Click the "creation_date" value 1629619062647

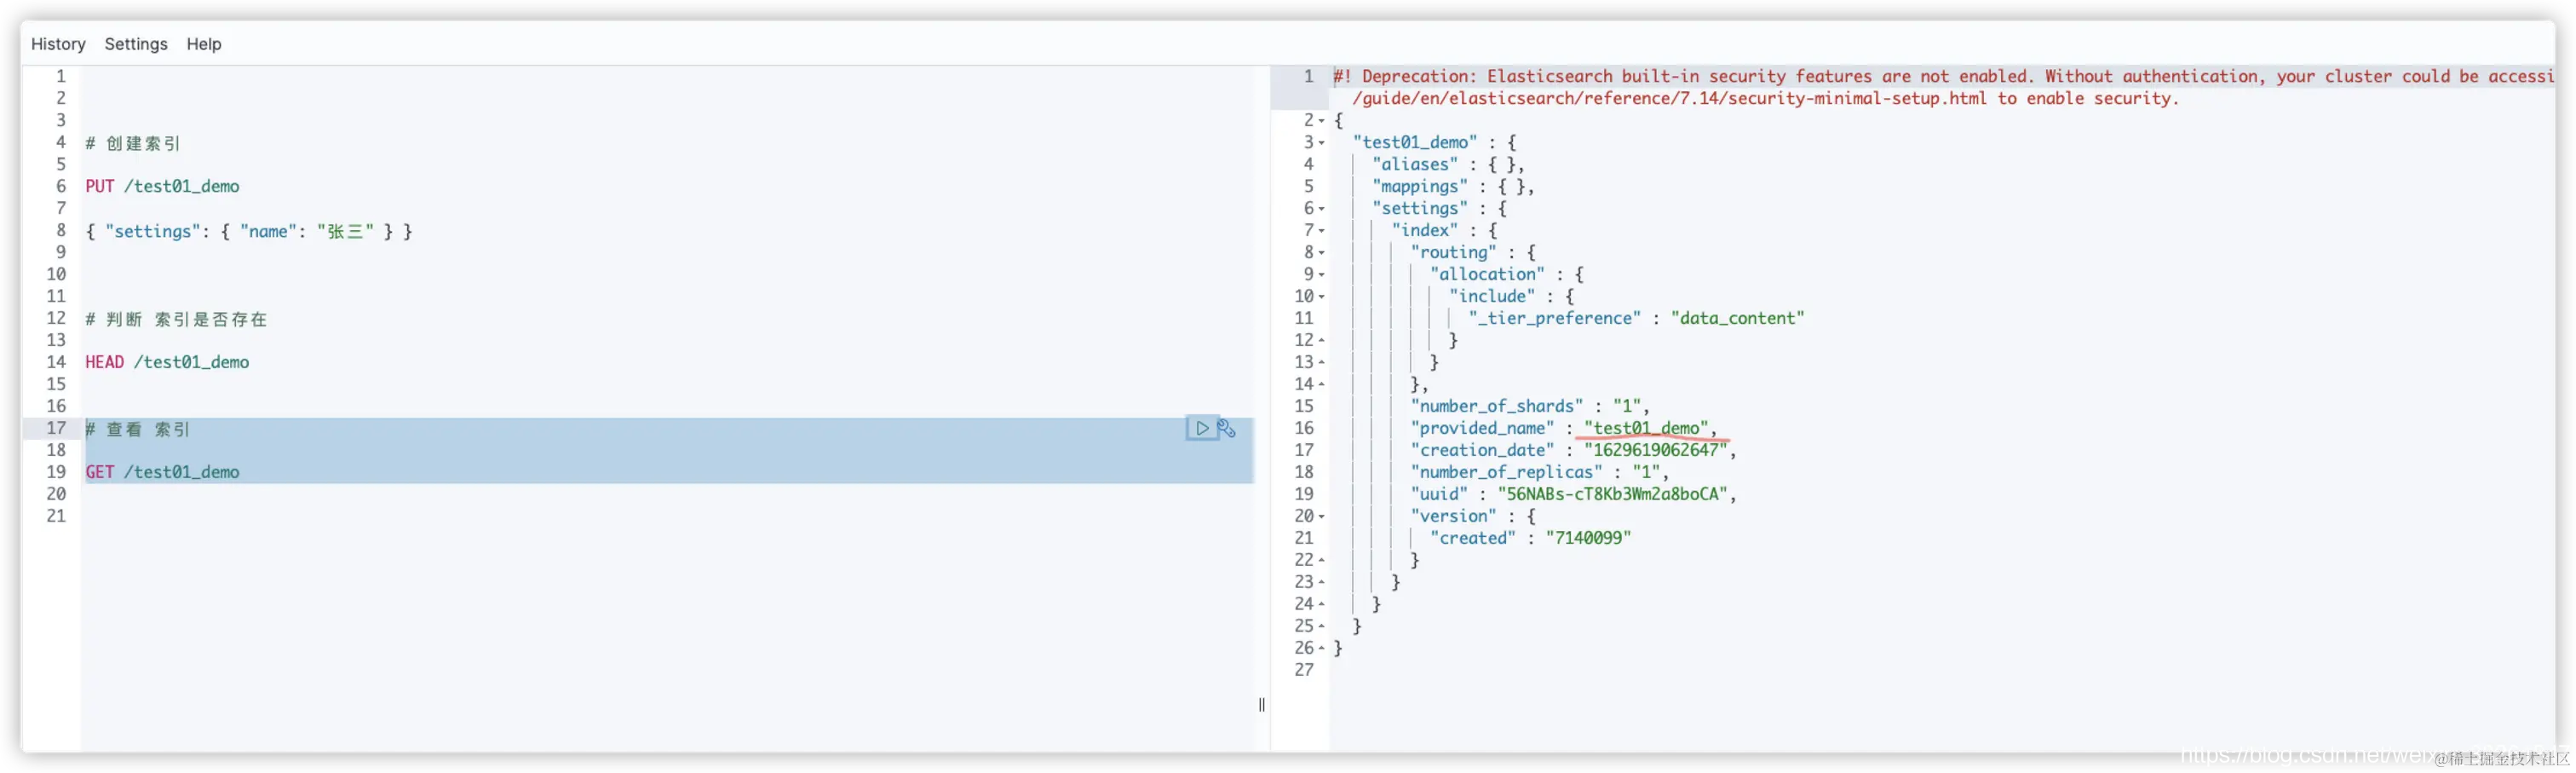point(1655,450)
